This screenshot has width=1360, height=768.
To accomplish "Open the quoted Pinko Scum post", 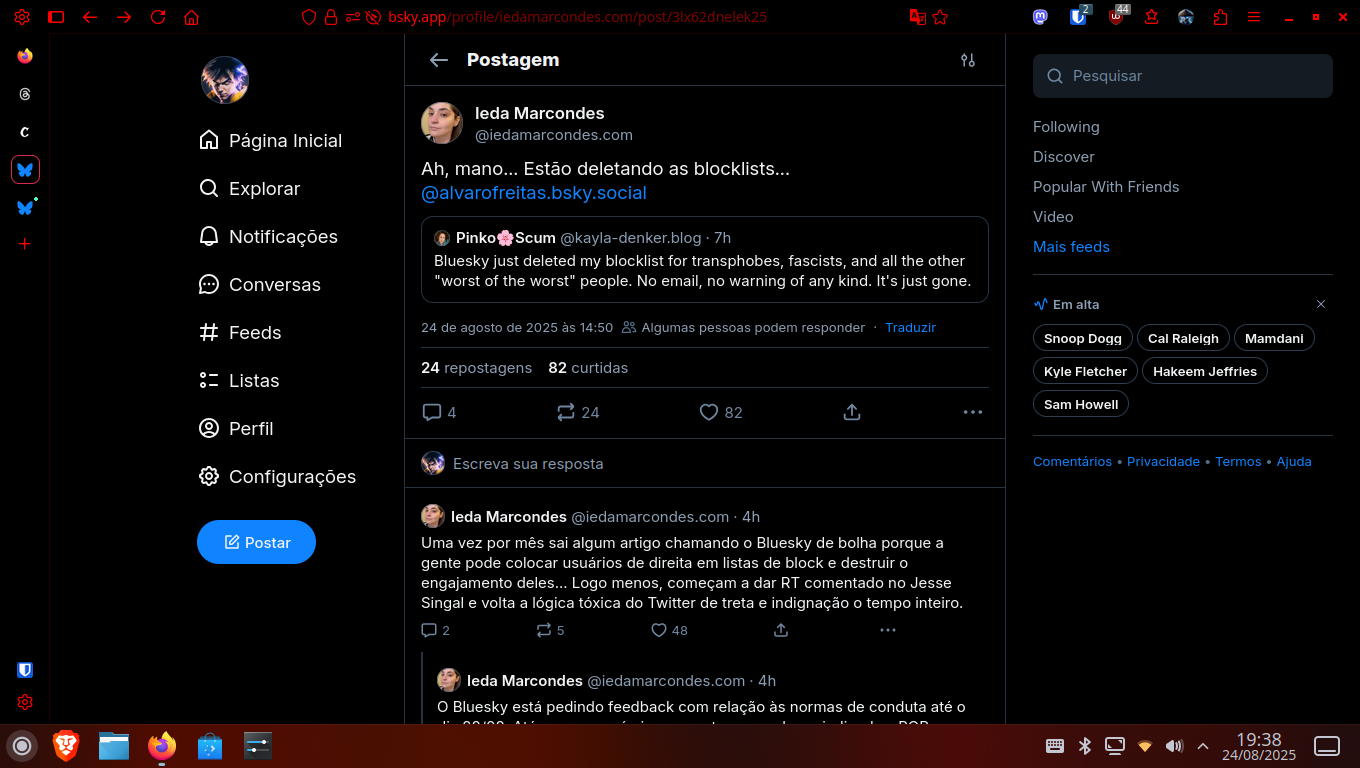I will (x=705, y=259).
